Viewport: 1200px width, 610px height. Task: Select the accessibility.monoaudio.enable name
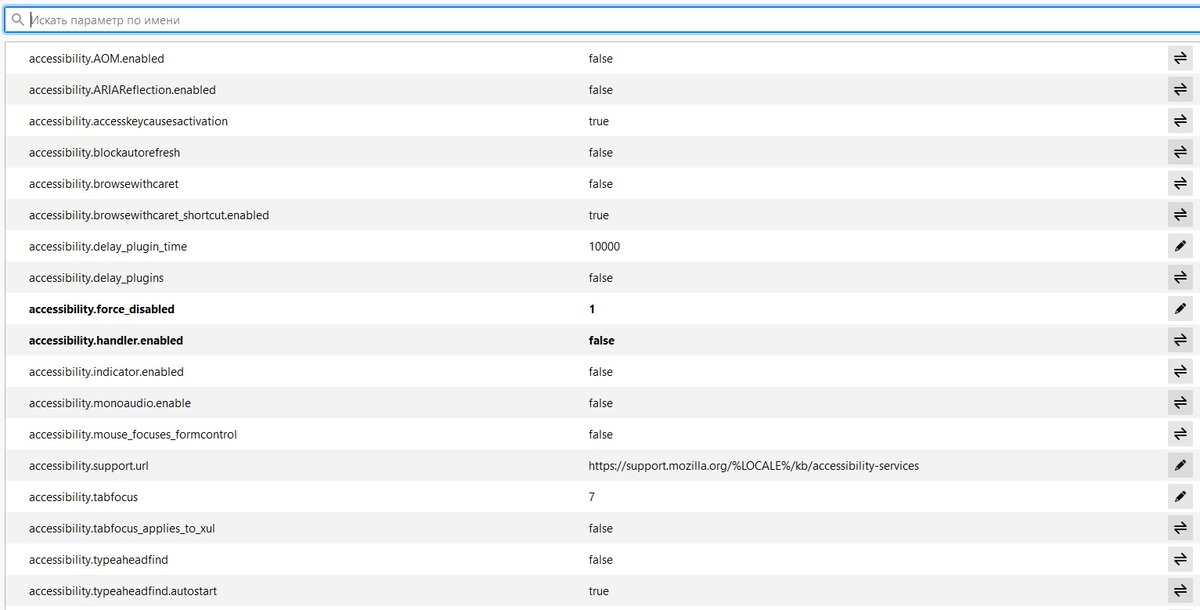tap(110, 403)
